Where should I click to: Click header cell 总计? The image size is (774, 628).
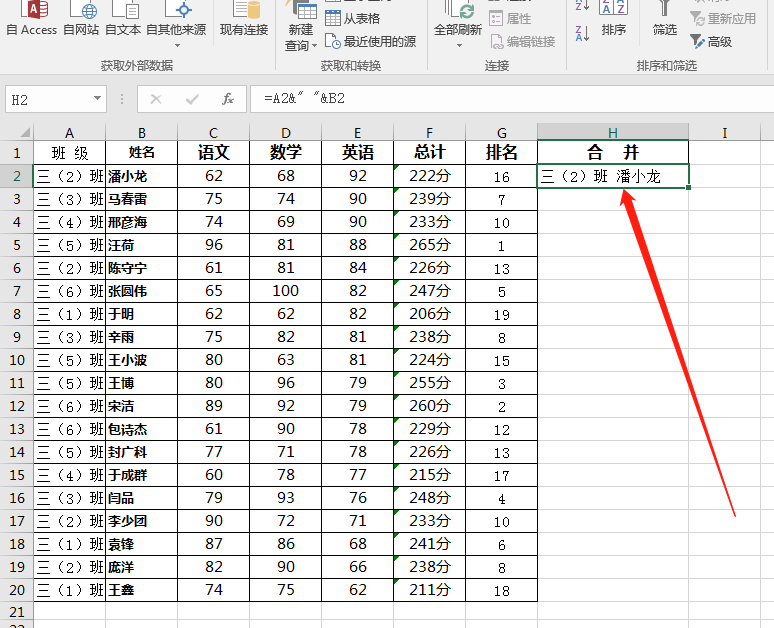coord(429,153)
